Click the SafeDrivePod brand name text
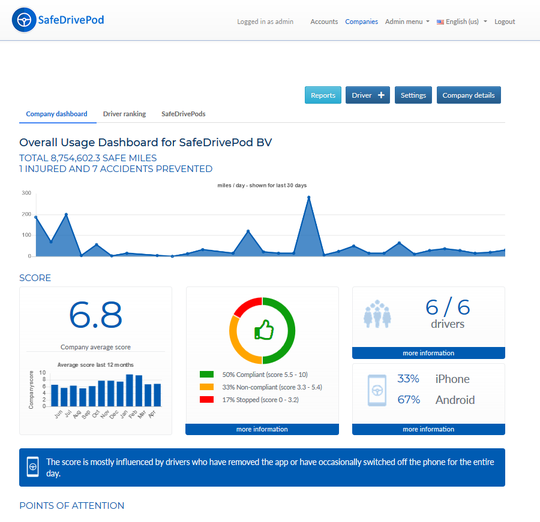Image resolution: width=540 pixels, height=522 pixels. click(71, 20)
